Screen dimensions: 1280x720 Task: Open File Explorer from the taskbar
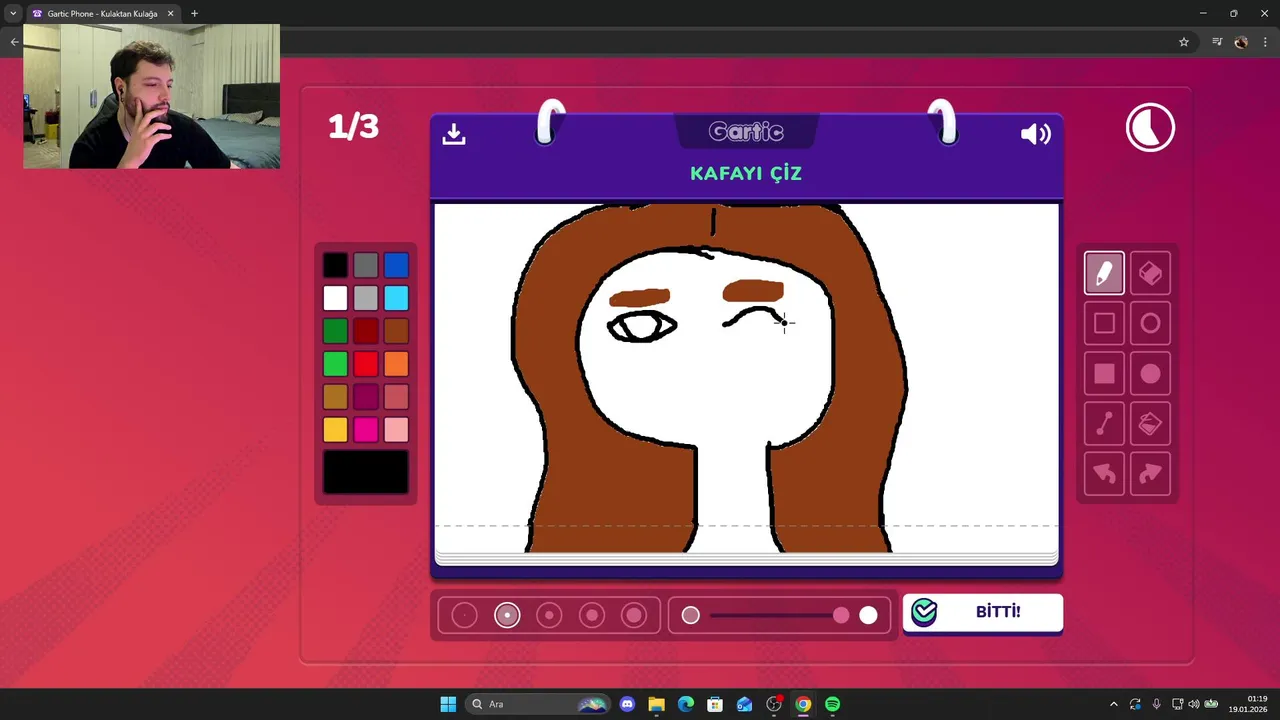[x=656, y=704]
